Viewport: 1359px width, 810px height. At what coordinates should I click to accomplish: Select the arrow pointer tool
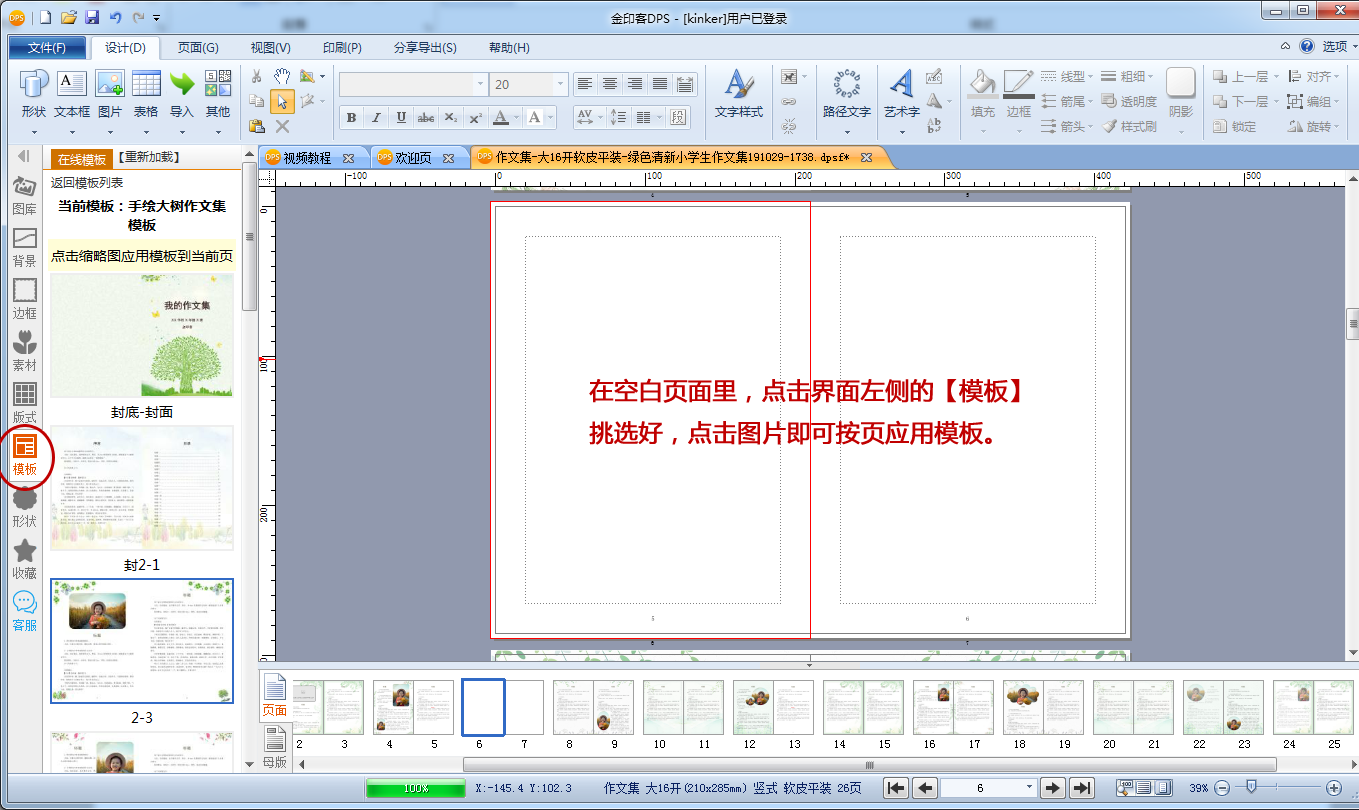point(282,101)
